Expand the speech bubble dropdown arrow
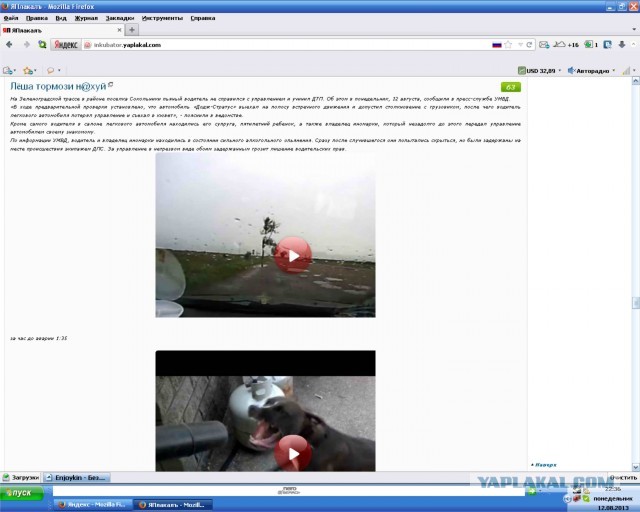This screenshot has height=512, width=640. (x=59, y=71)
